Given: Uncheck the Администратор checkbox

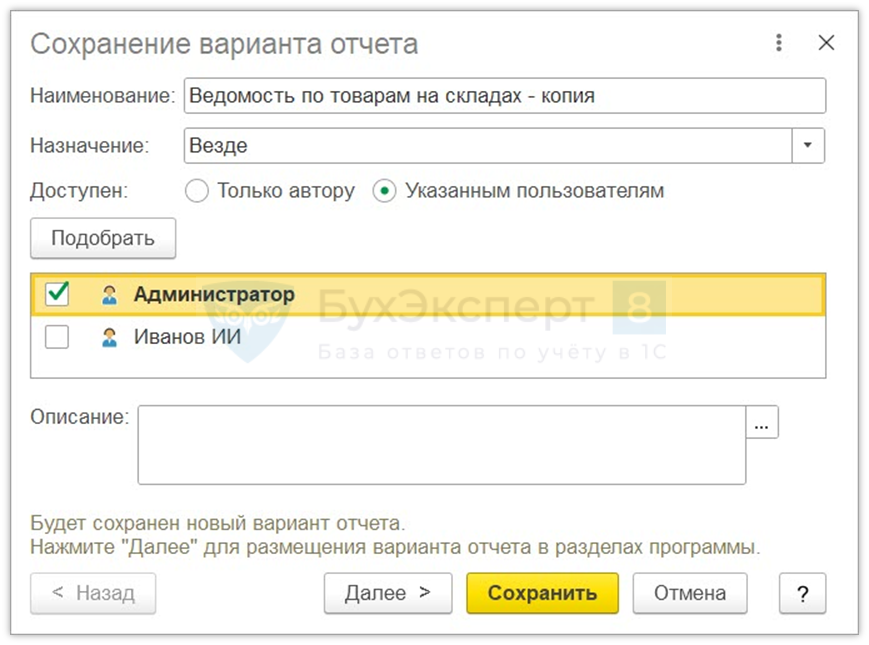Looking at the screenshot, I should coord(58,294).
